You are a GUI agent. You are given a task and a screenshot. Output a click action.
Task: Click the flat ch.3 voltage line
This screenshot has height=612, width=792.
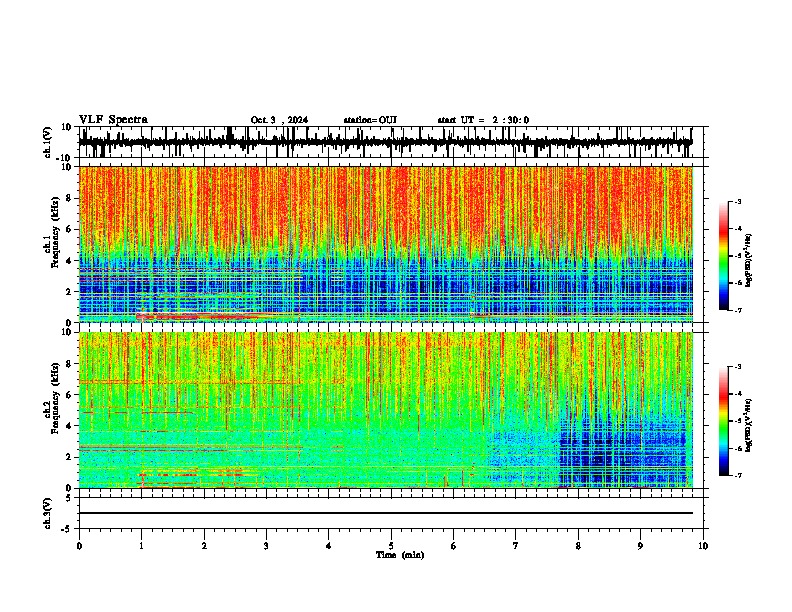[x=386, y=513]
